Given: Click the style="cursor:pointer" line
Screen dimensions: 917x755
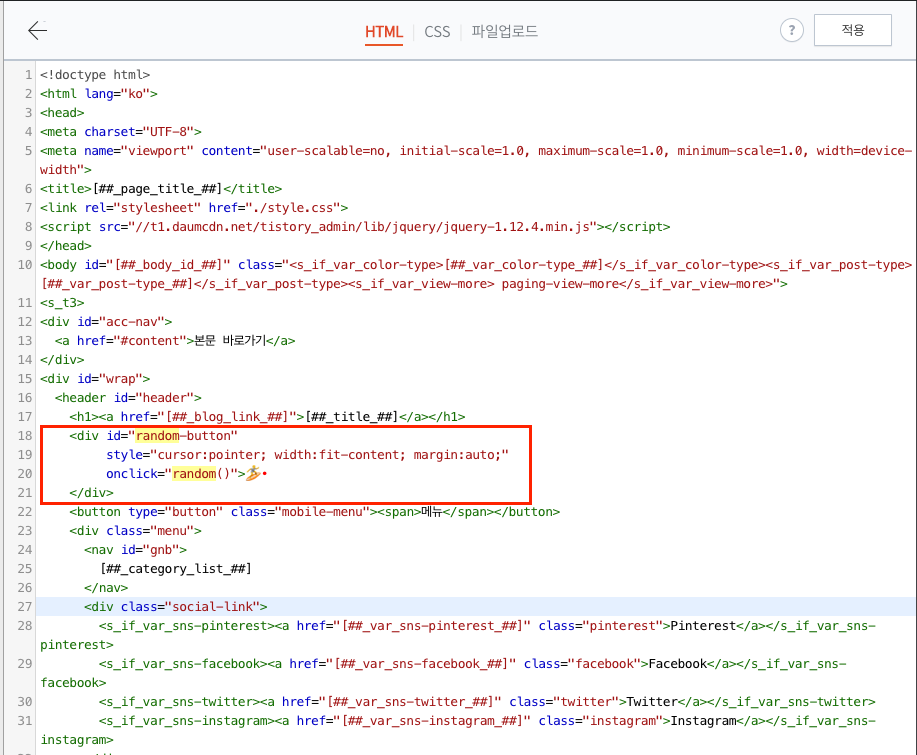Looking at the screenshot, I should click(x=307, y=455).
